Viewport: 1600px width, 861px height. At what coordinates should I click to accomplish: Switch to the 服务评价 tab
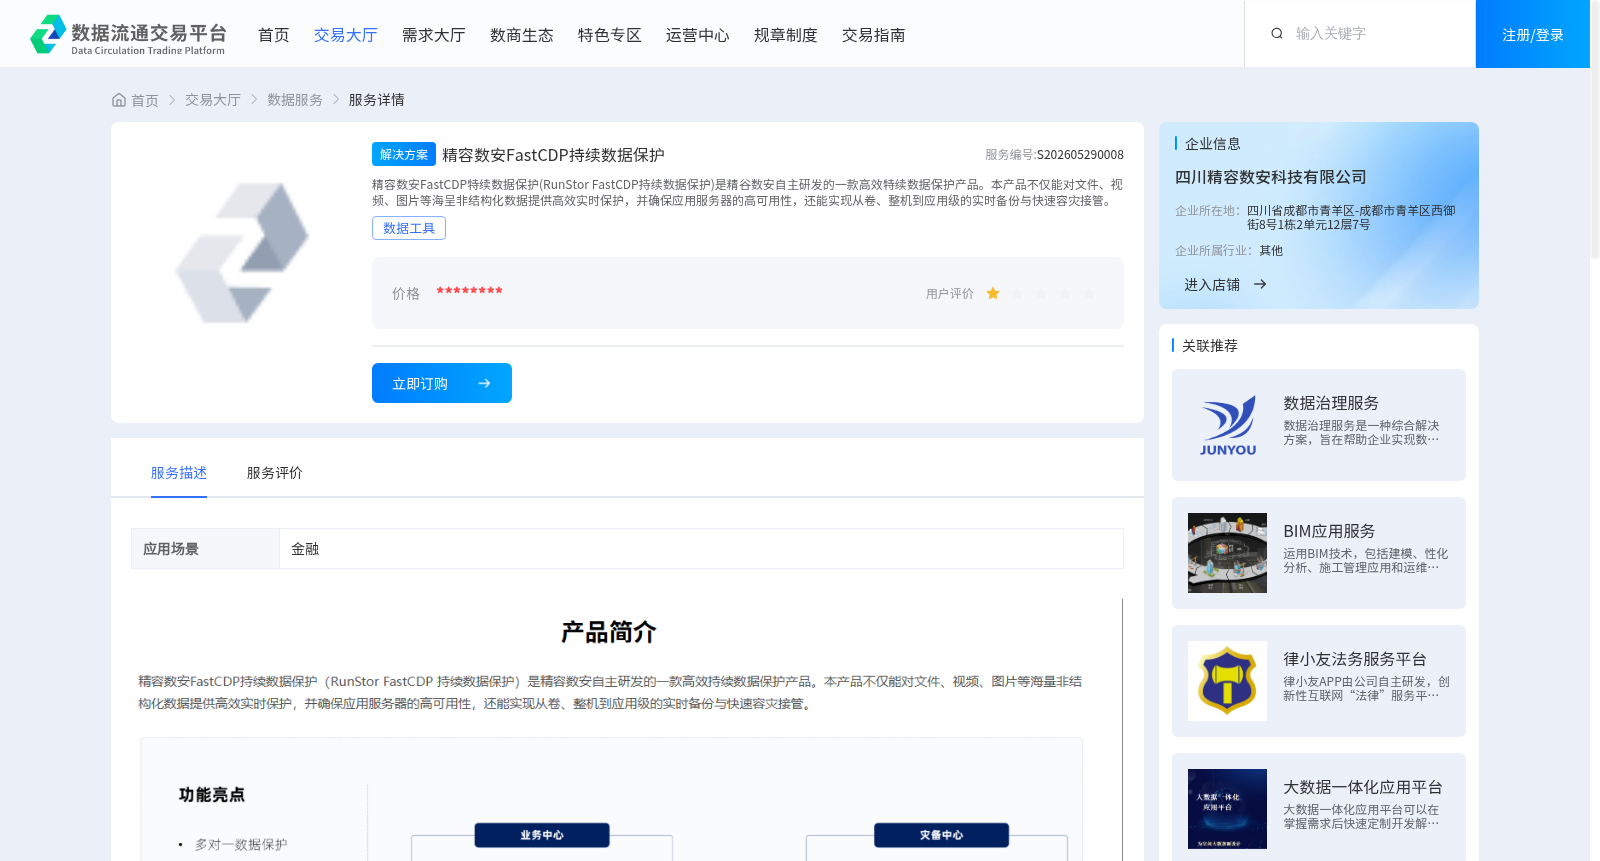click(275, 473)
